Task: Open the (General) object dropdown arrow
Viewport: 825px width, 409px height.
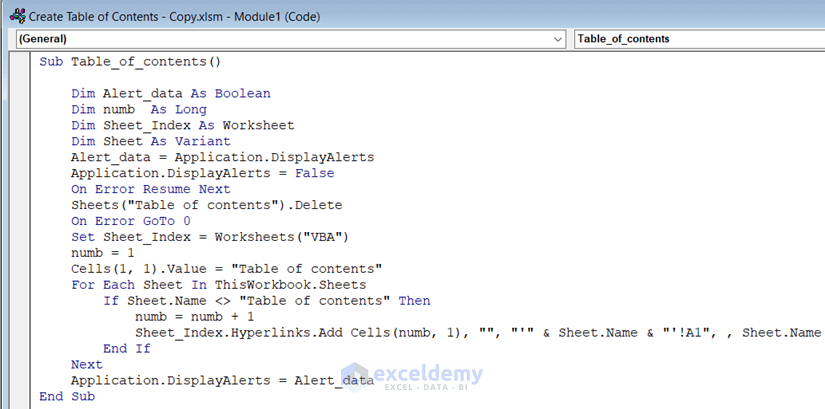Action: pos(558,39)
